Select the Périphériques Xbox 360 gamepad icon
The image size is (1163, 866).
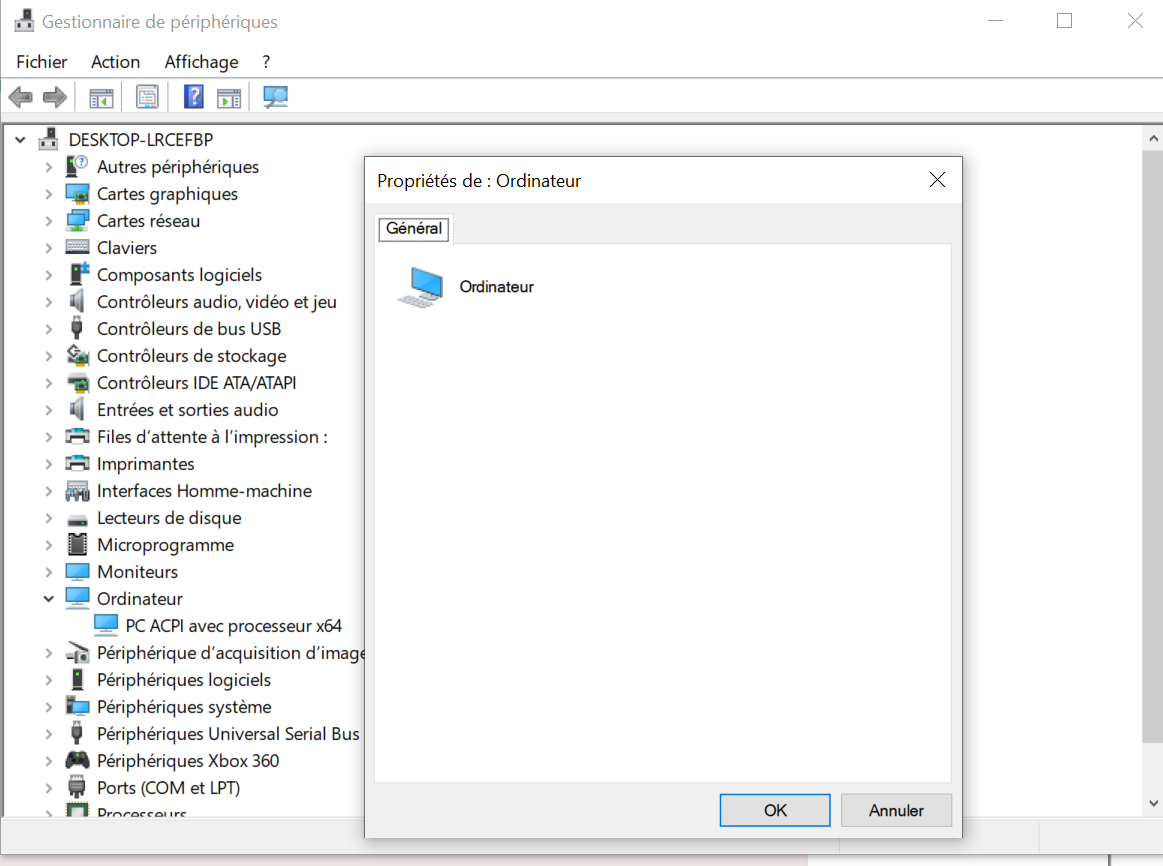click(x=77, y=761)
